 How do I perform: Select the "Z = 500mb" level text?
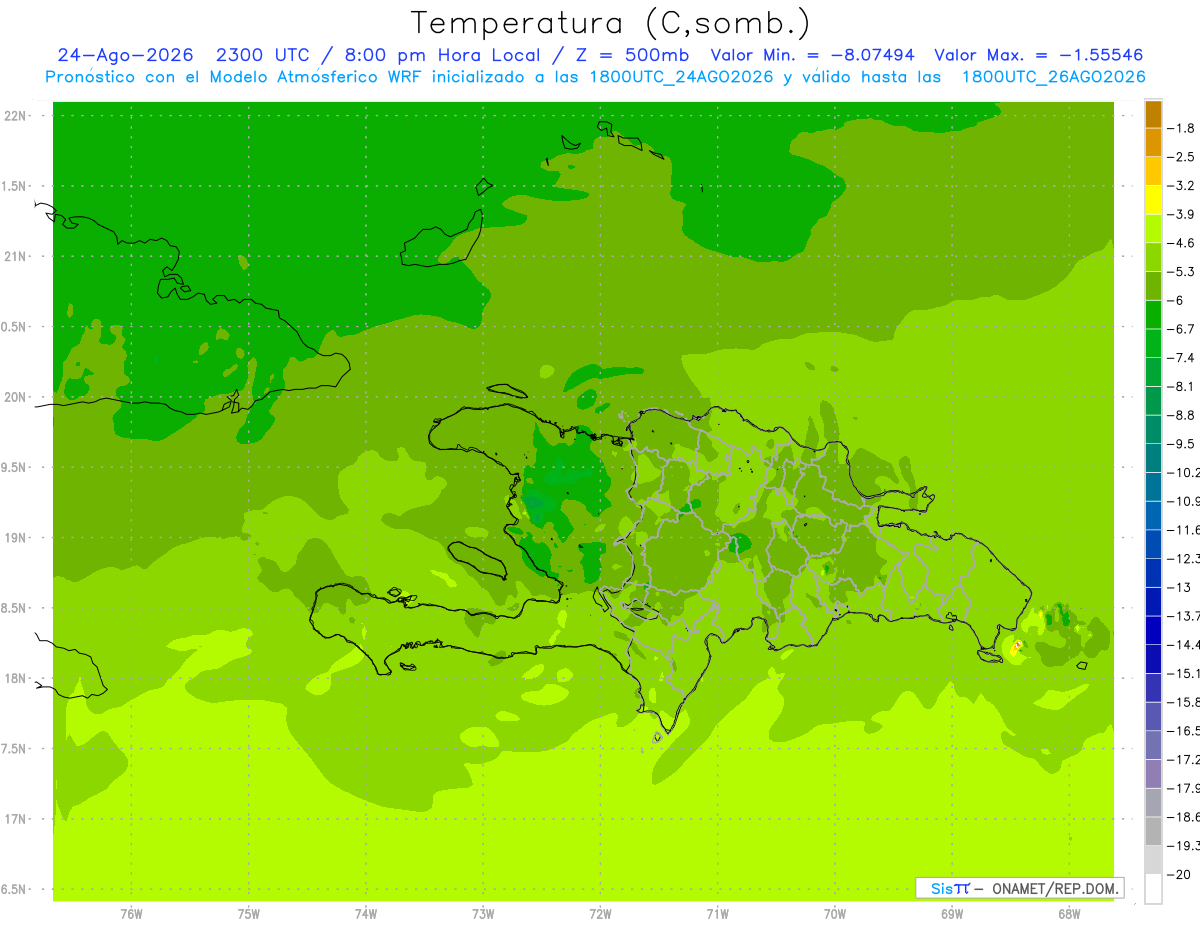point(632,56)
